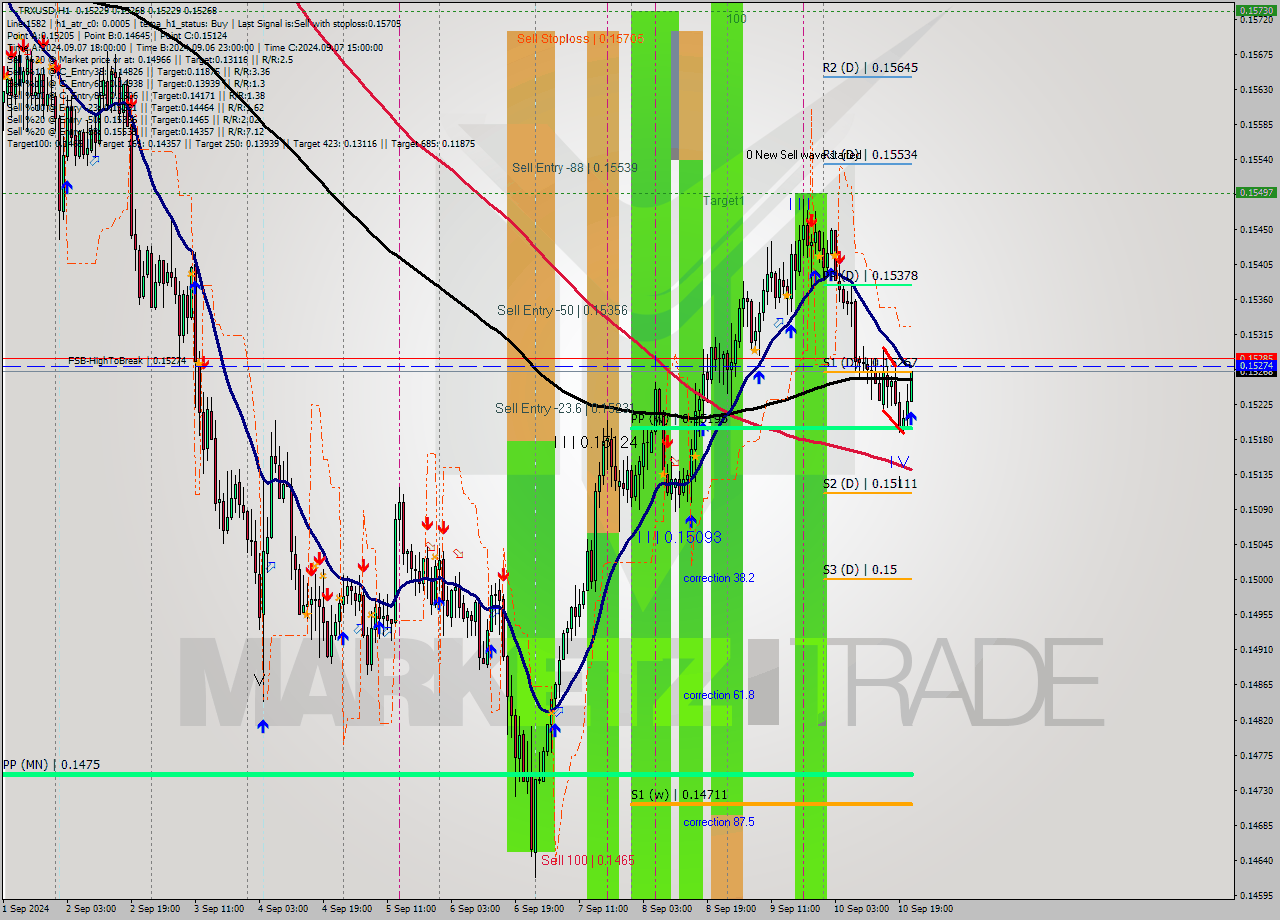This screenshot has width=1280, height=920.
Task: Click the 'Sell Entry -23.6 | 0.15231' label
Action: [567, 408]
